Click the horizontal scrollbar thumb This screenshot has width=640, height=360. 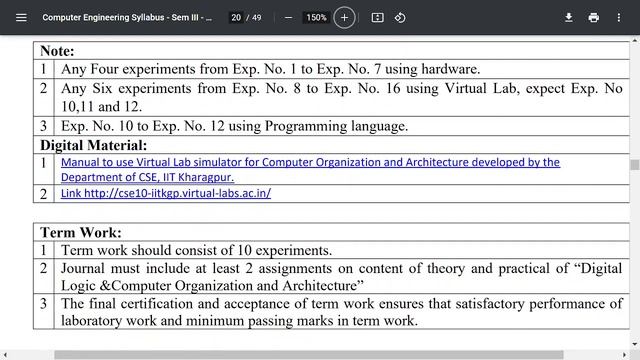click(309, 355)
